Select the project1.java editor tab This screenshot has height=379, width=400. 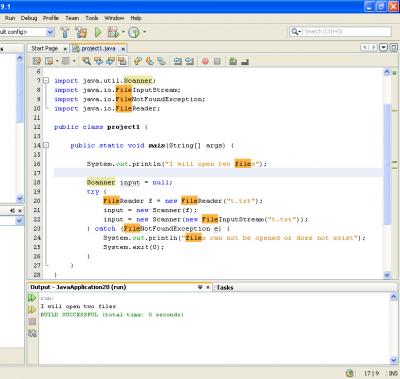pyautogui.click(x=98, y=48)
